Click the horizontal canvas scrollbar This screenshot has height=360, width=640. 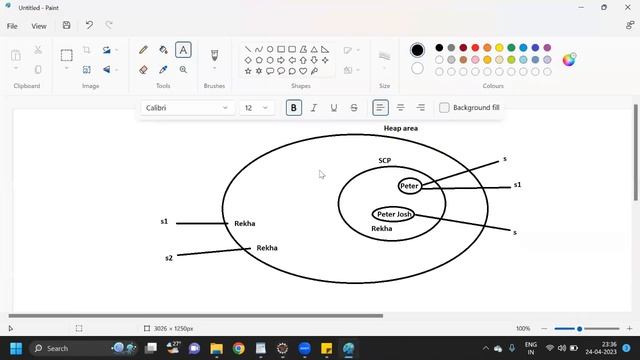[196, 316]
